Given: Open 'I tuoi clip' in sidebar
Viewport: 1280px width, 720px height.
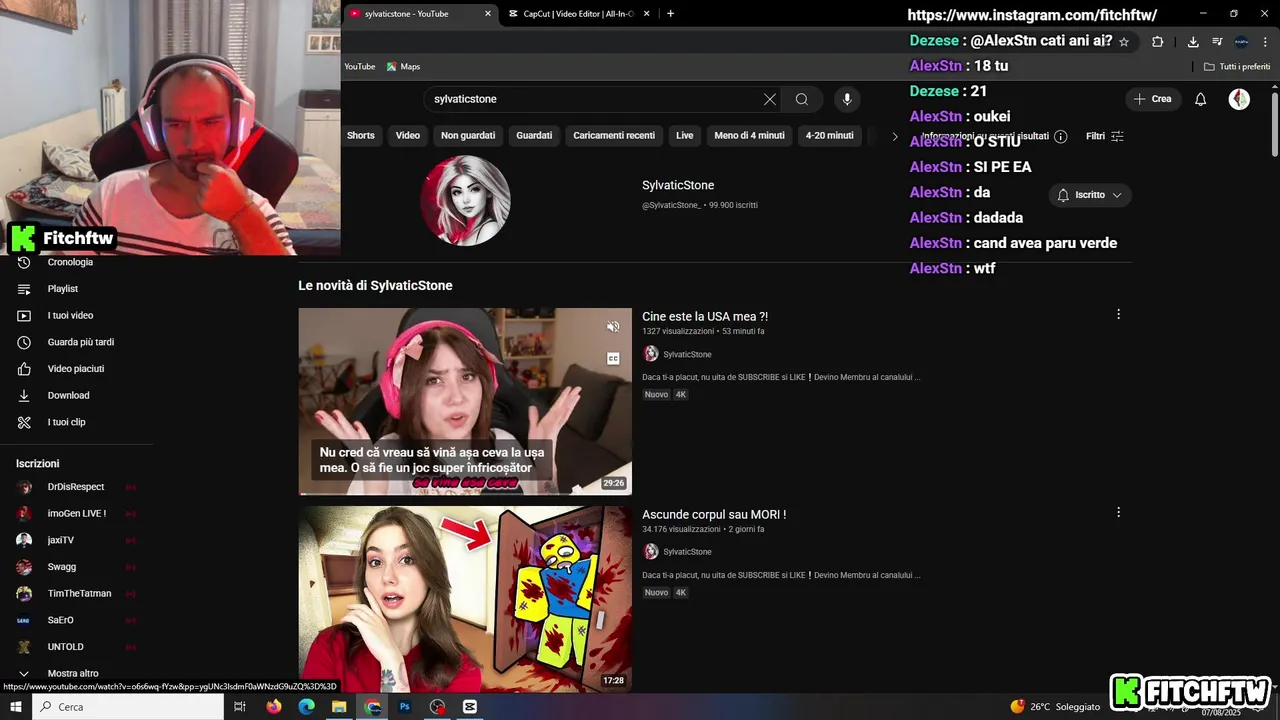Looking at the screenshot, I should coord(66,422).
